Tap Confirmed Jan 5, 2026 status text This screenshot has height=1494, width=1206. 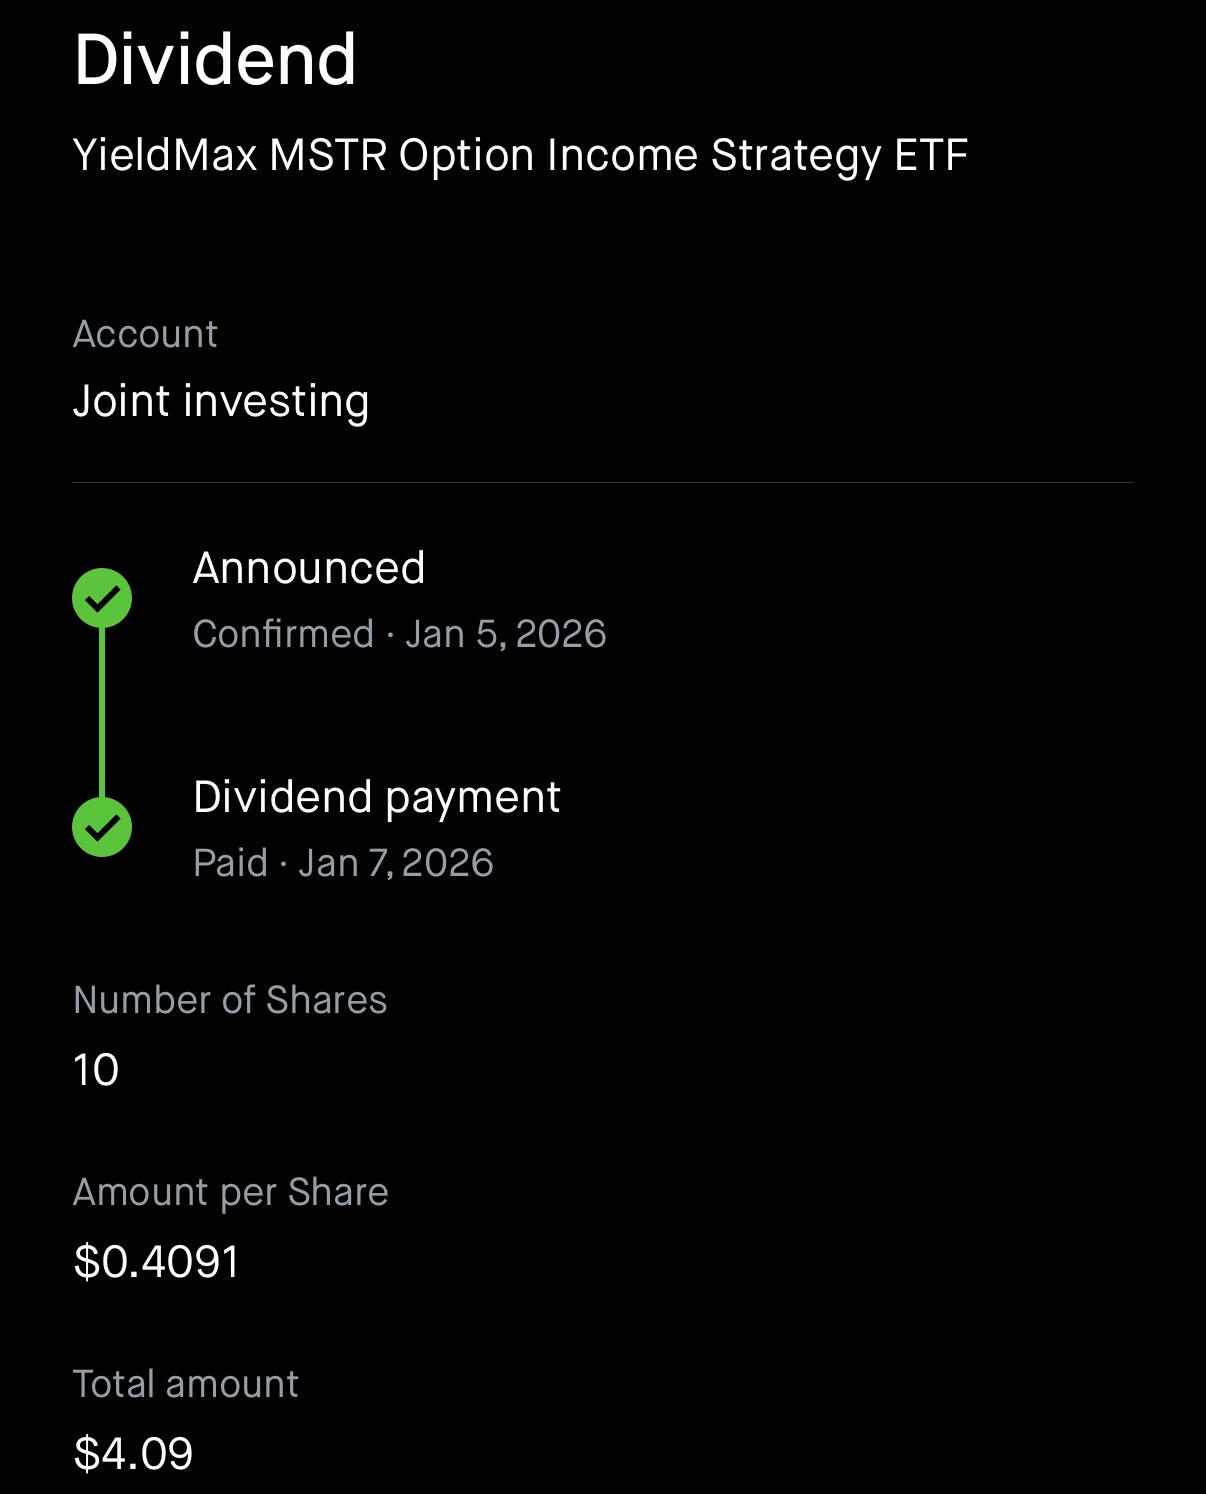click(x=399, y=634)
